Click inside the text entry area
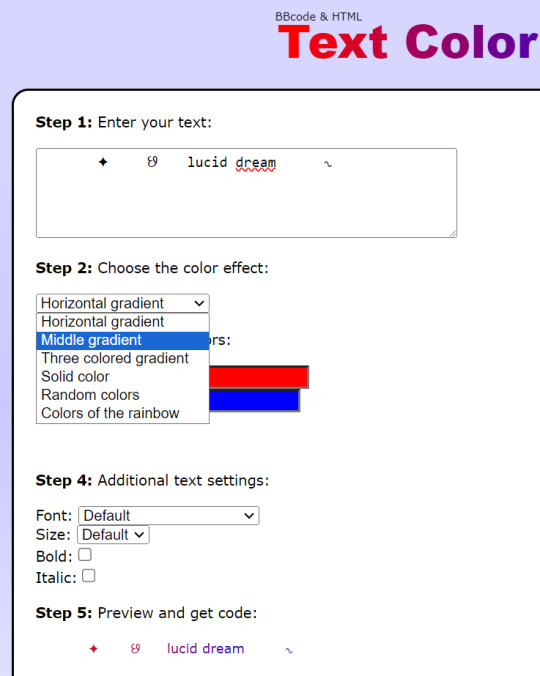The height and width of the screenshot is (676, 540). click(x=247, y=193)
